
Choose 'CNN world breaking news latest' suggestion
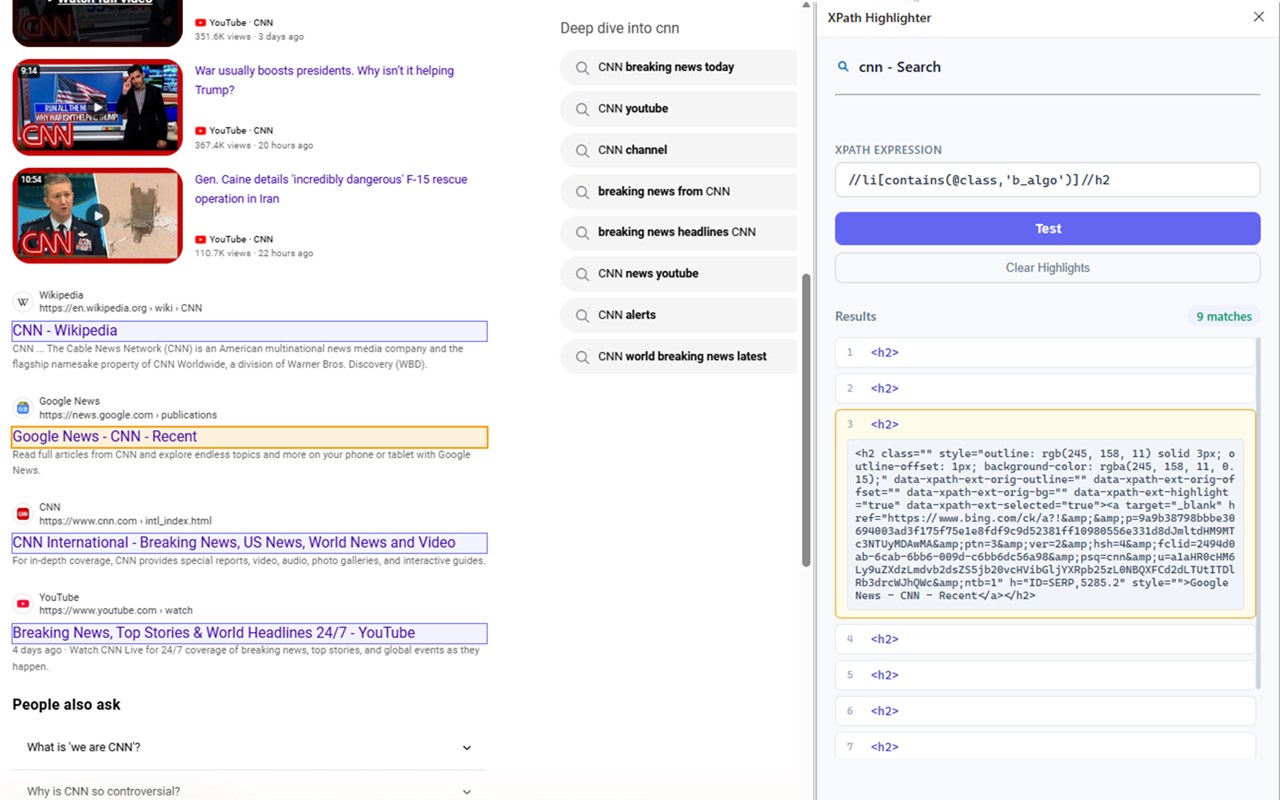click(x=678, y=356)
